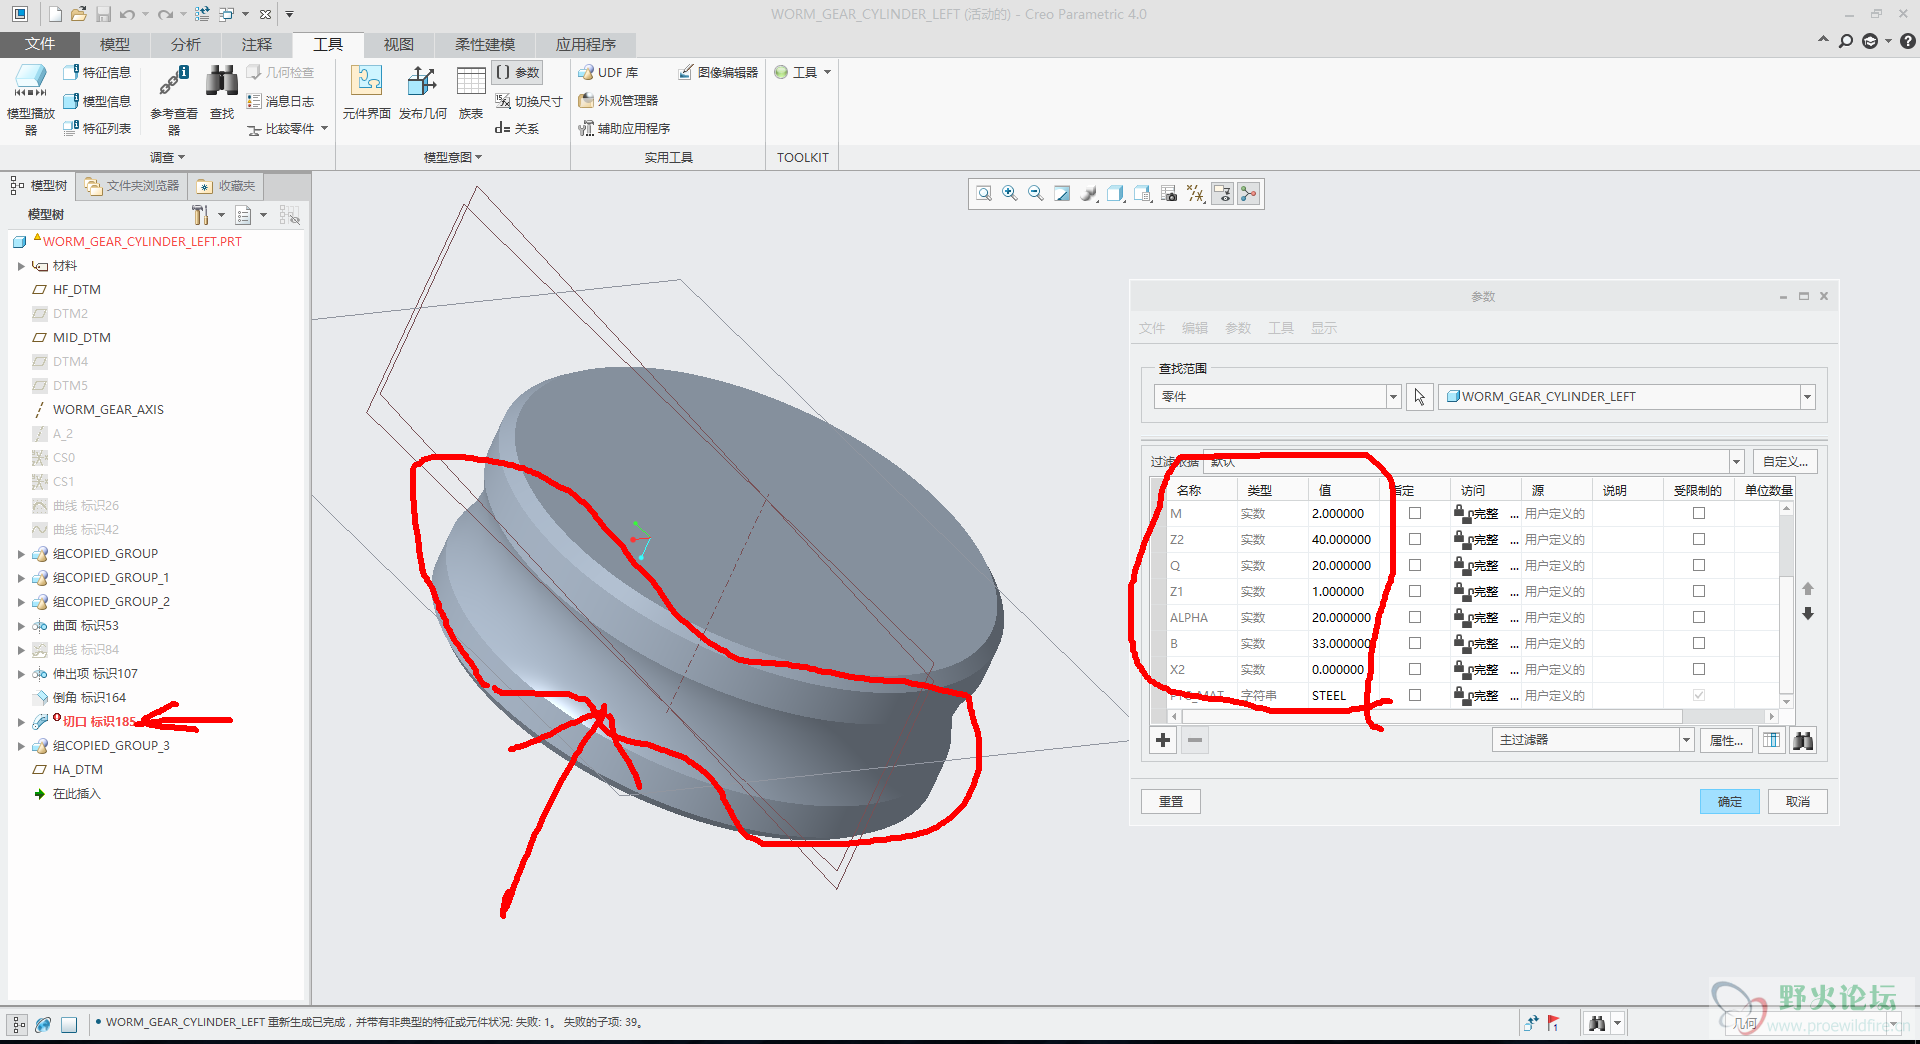This screenshot has height=1044, width=1920.
Task: Open the 过滤依据 默认 filter dropdown
Action: click(1736, 462)
